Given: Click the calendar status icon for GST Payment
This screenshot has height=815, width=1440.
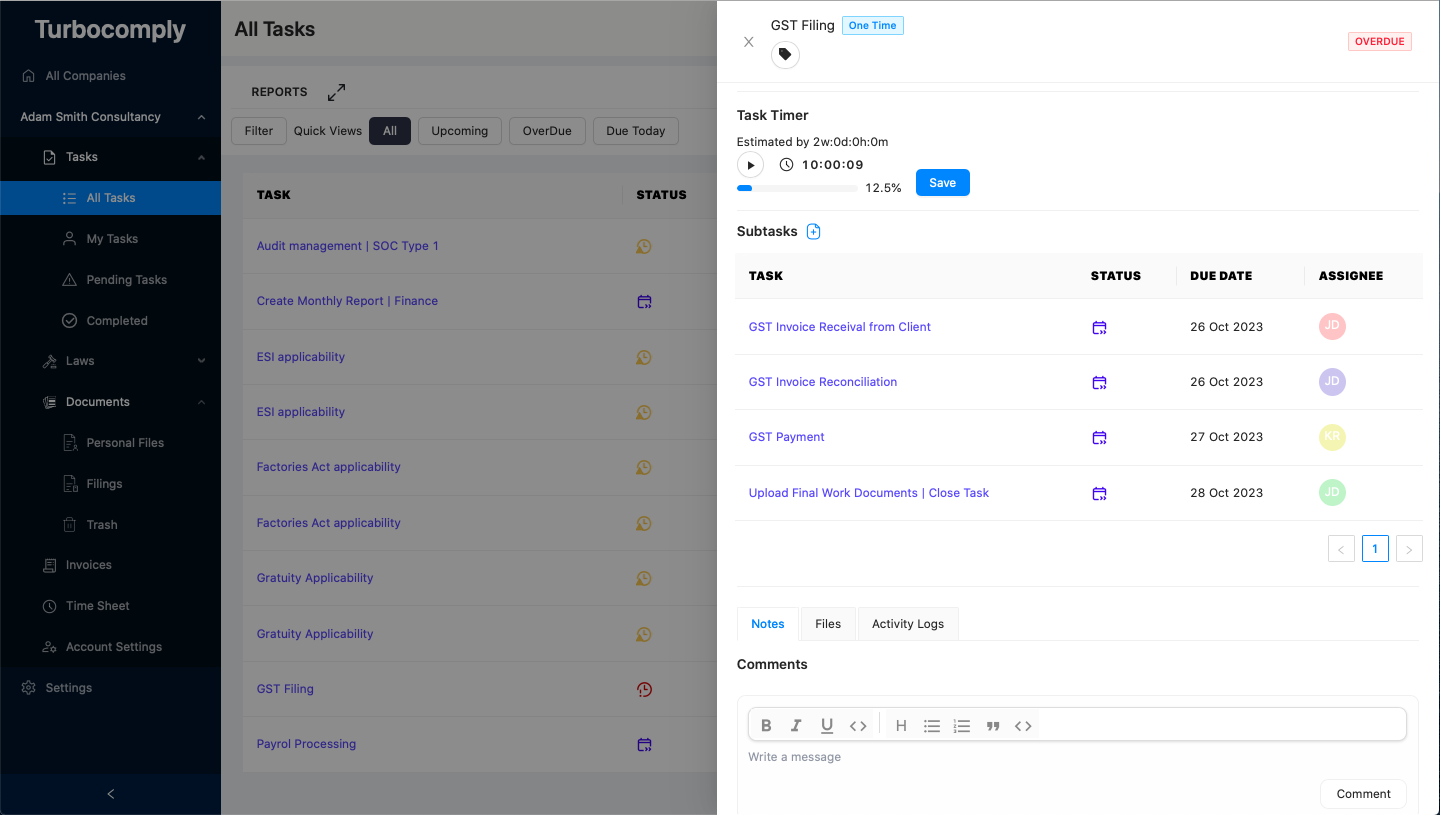Looking at the screenshot, I should pos(1099,437).
